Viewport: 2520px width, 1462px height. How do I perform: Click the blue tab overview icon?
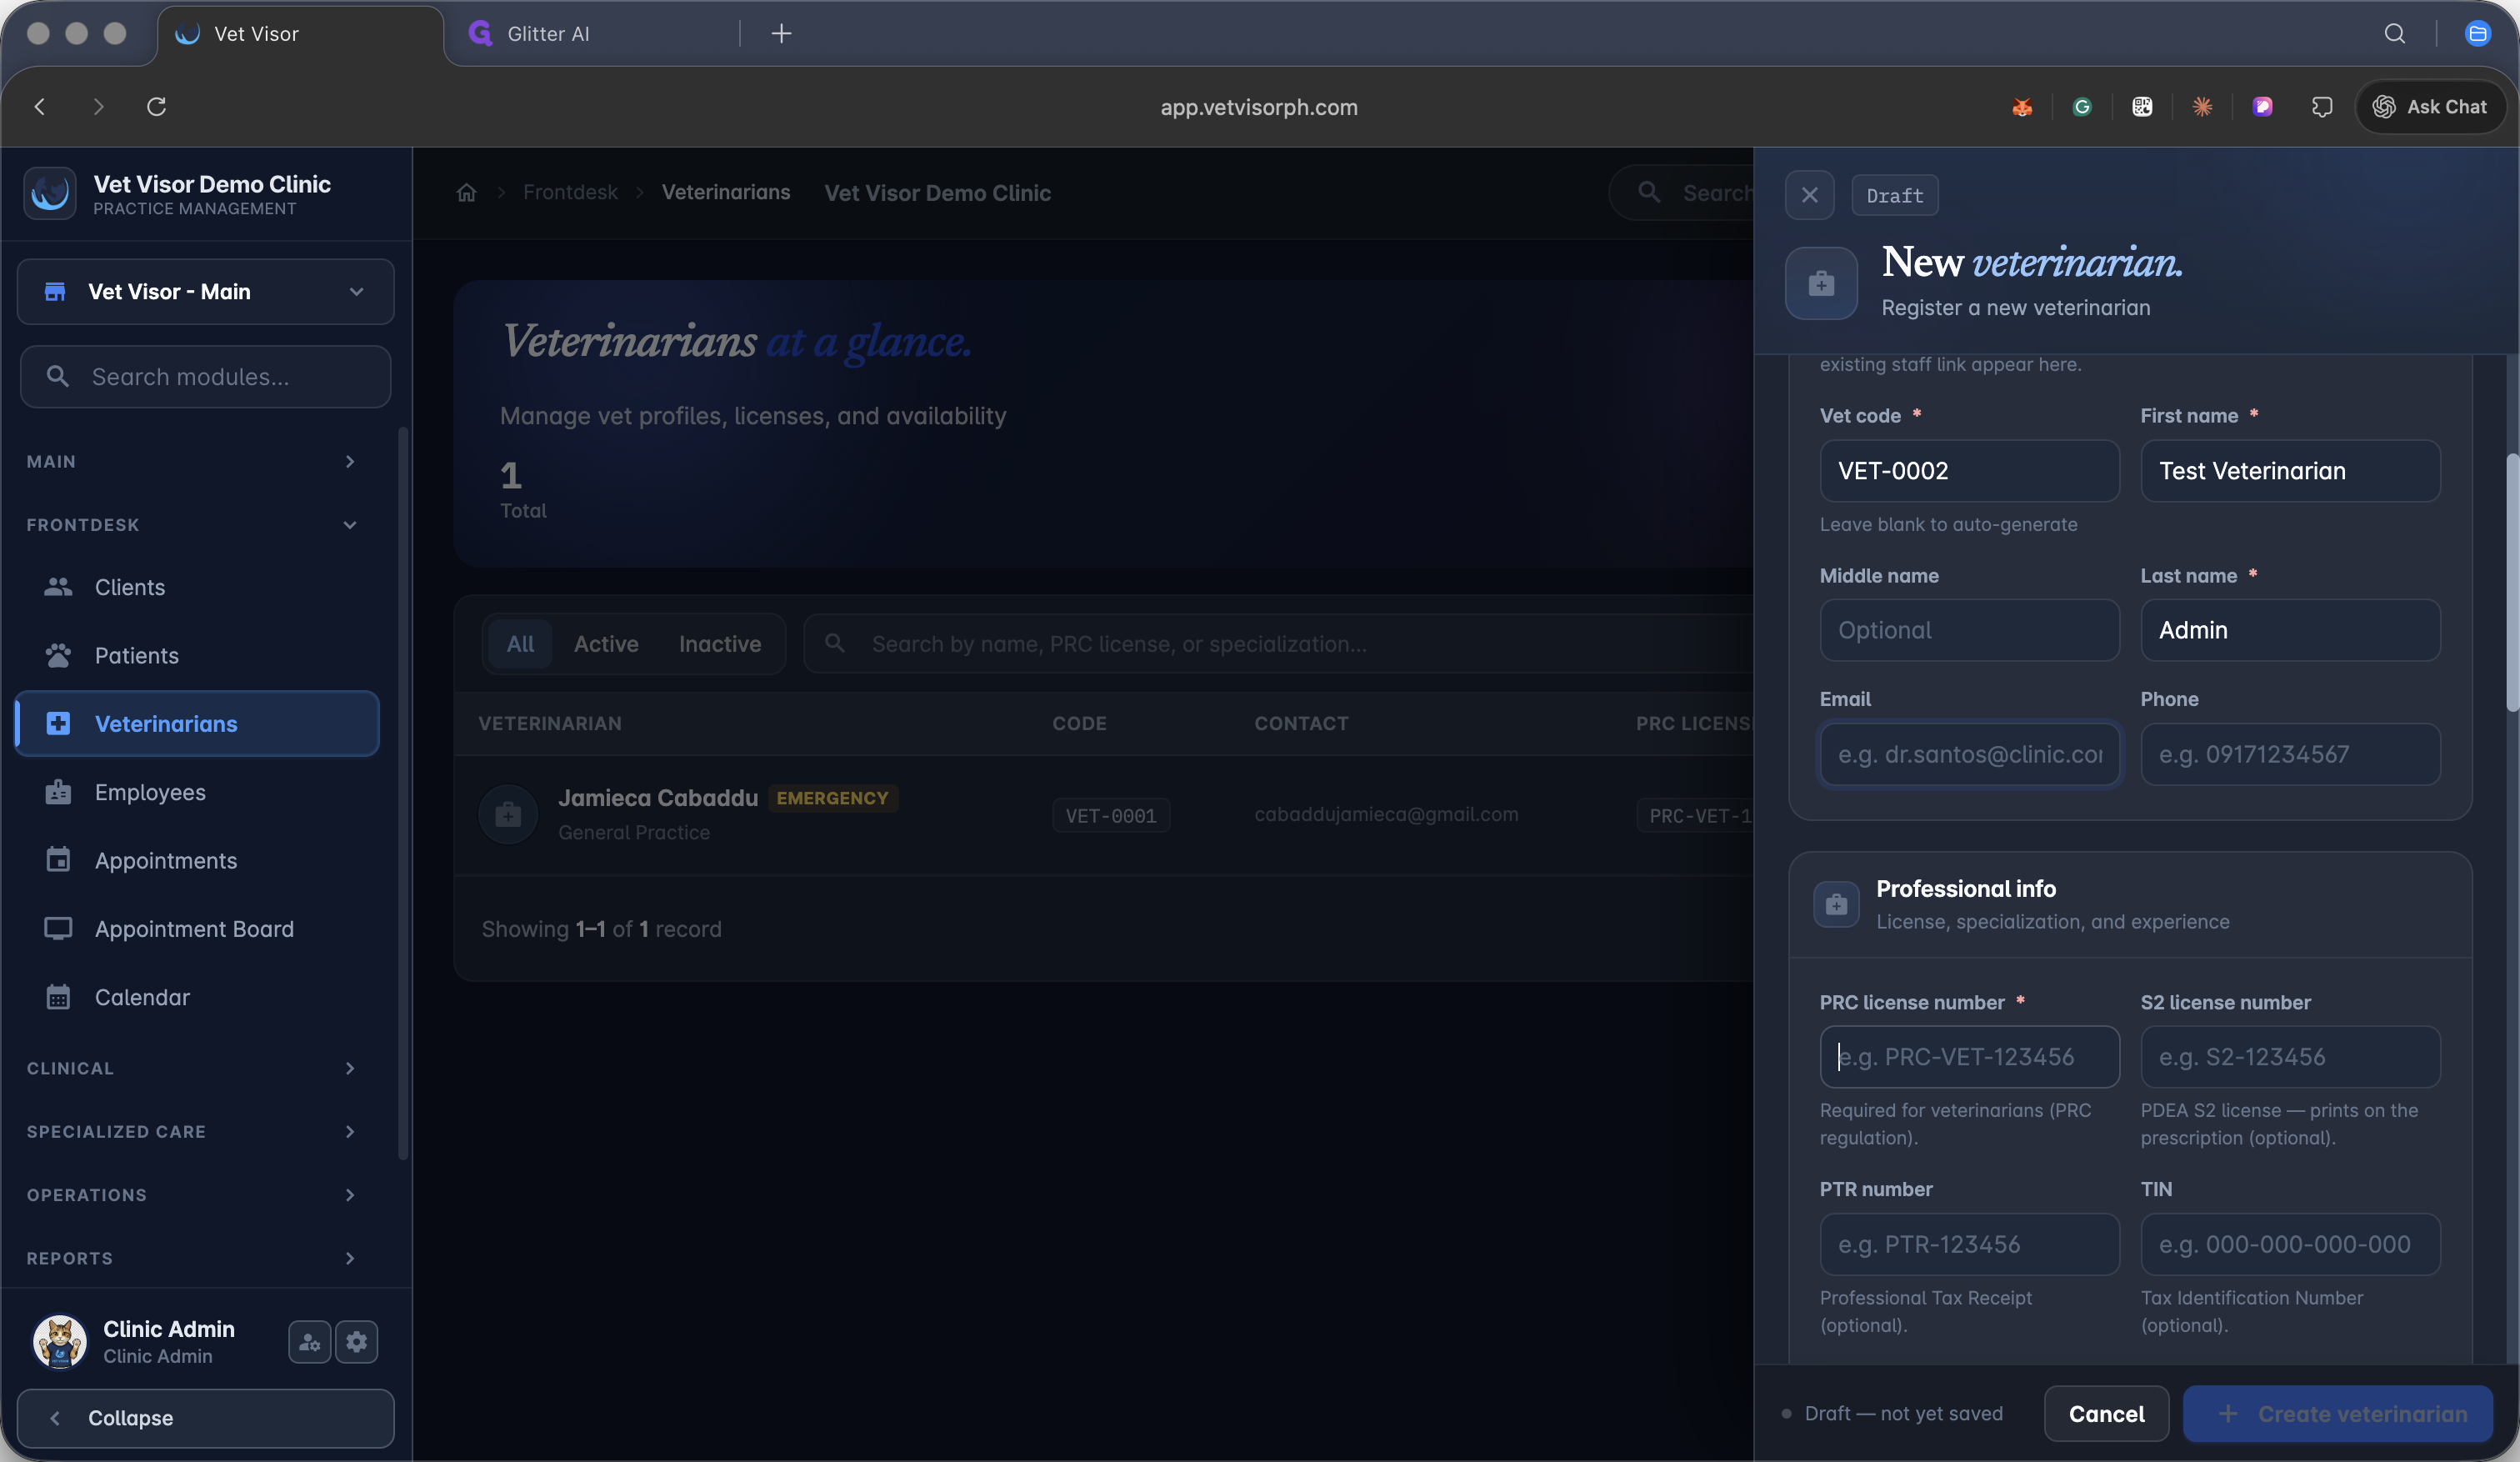[x=2477, y=34]
